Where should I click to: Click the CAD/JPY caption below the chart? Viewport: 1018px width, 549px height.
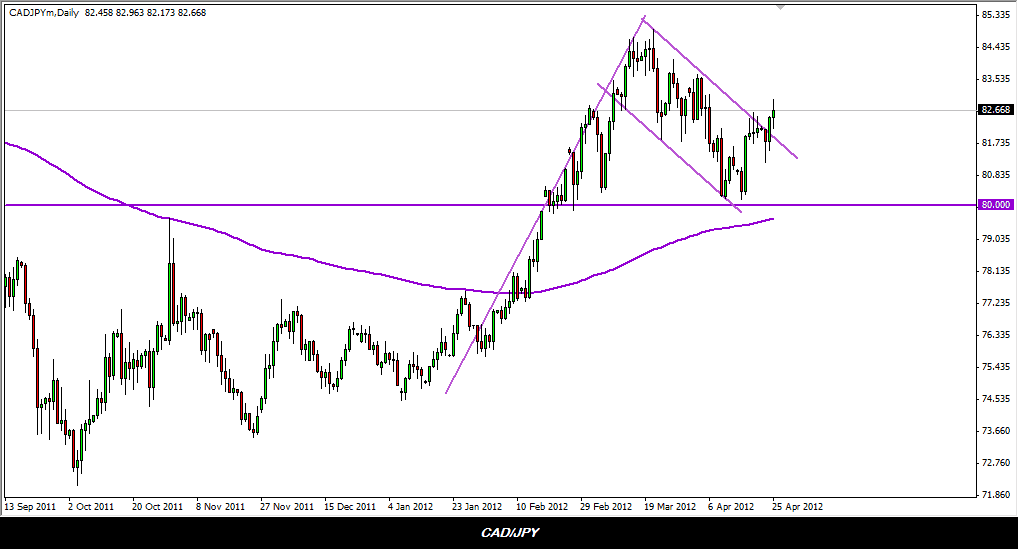[x=509, y=533]
